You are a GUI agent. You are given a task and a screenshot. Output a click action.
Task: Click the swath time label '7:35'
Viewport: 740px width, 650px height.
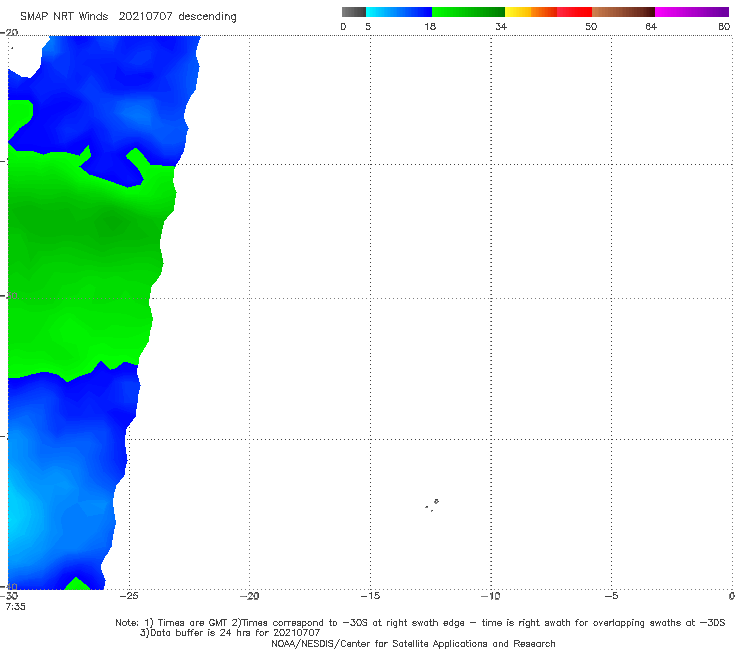[x=16, y=607]
